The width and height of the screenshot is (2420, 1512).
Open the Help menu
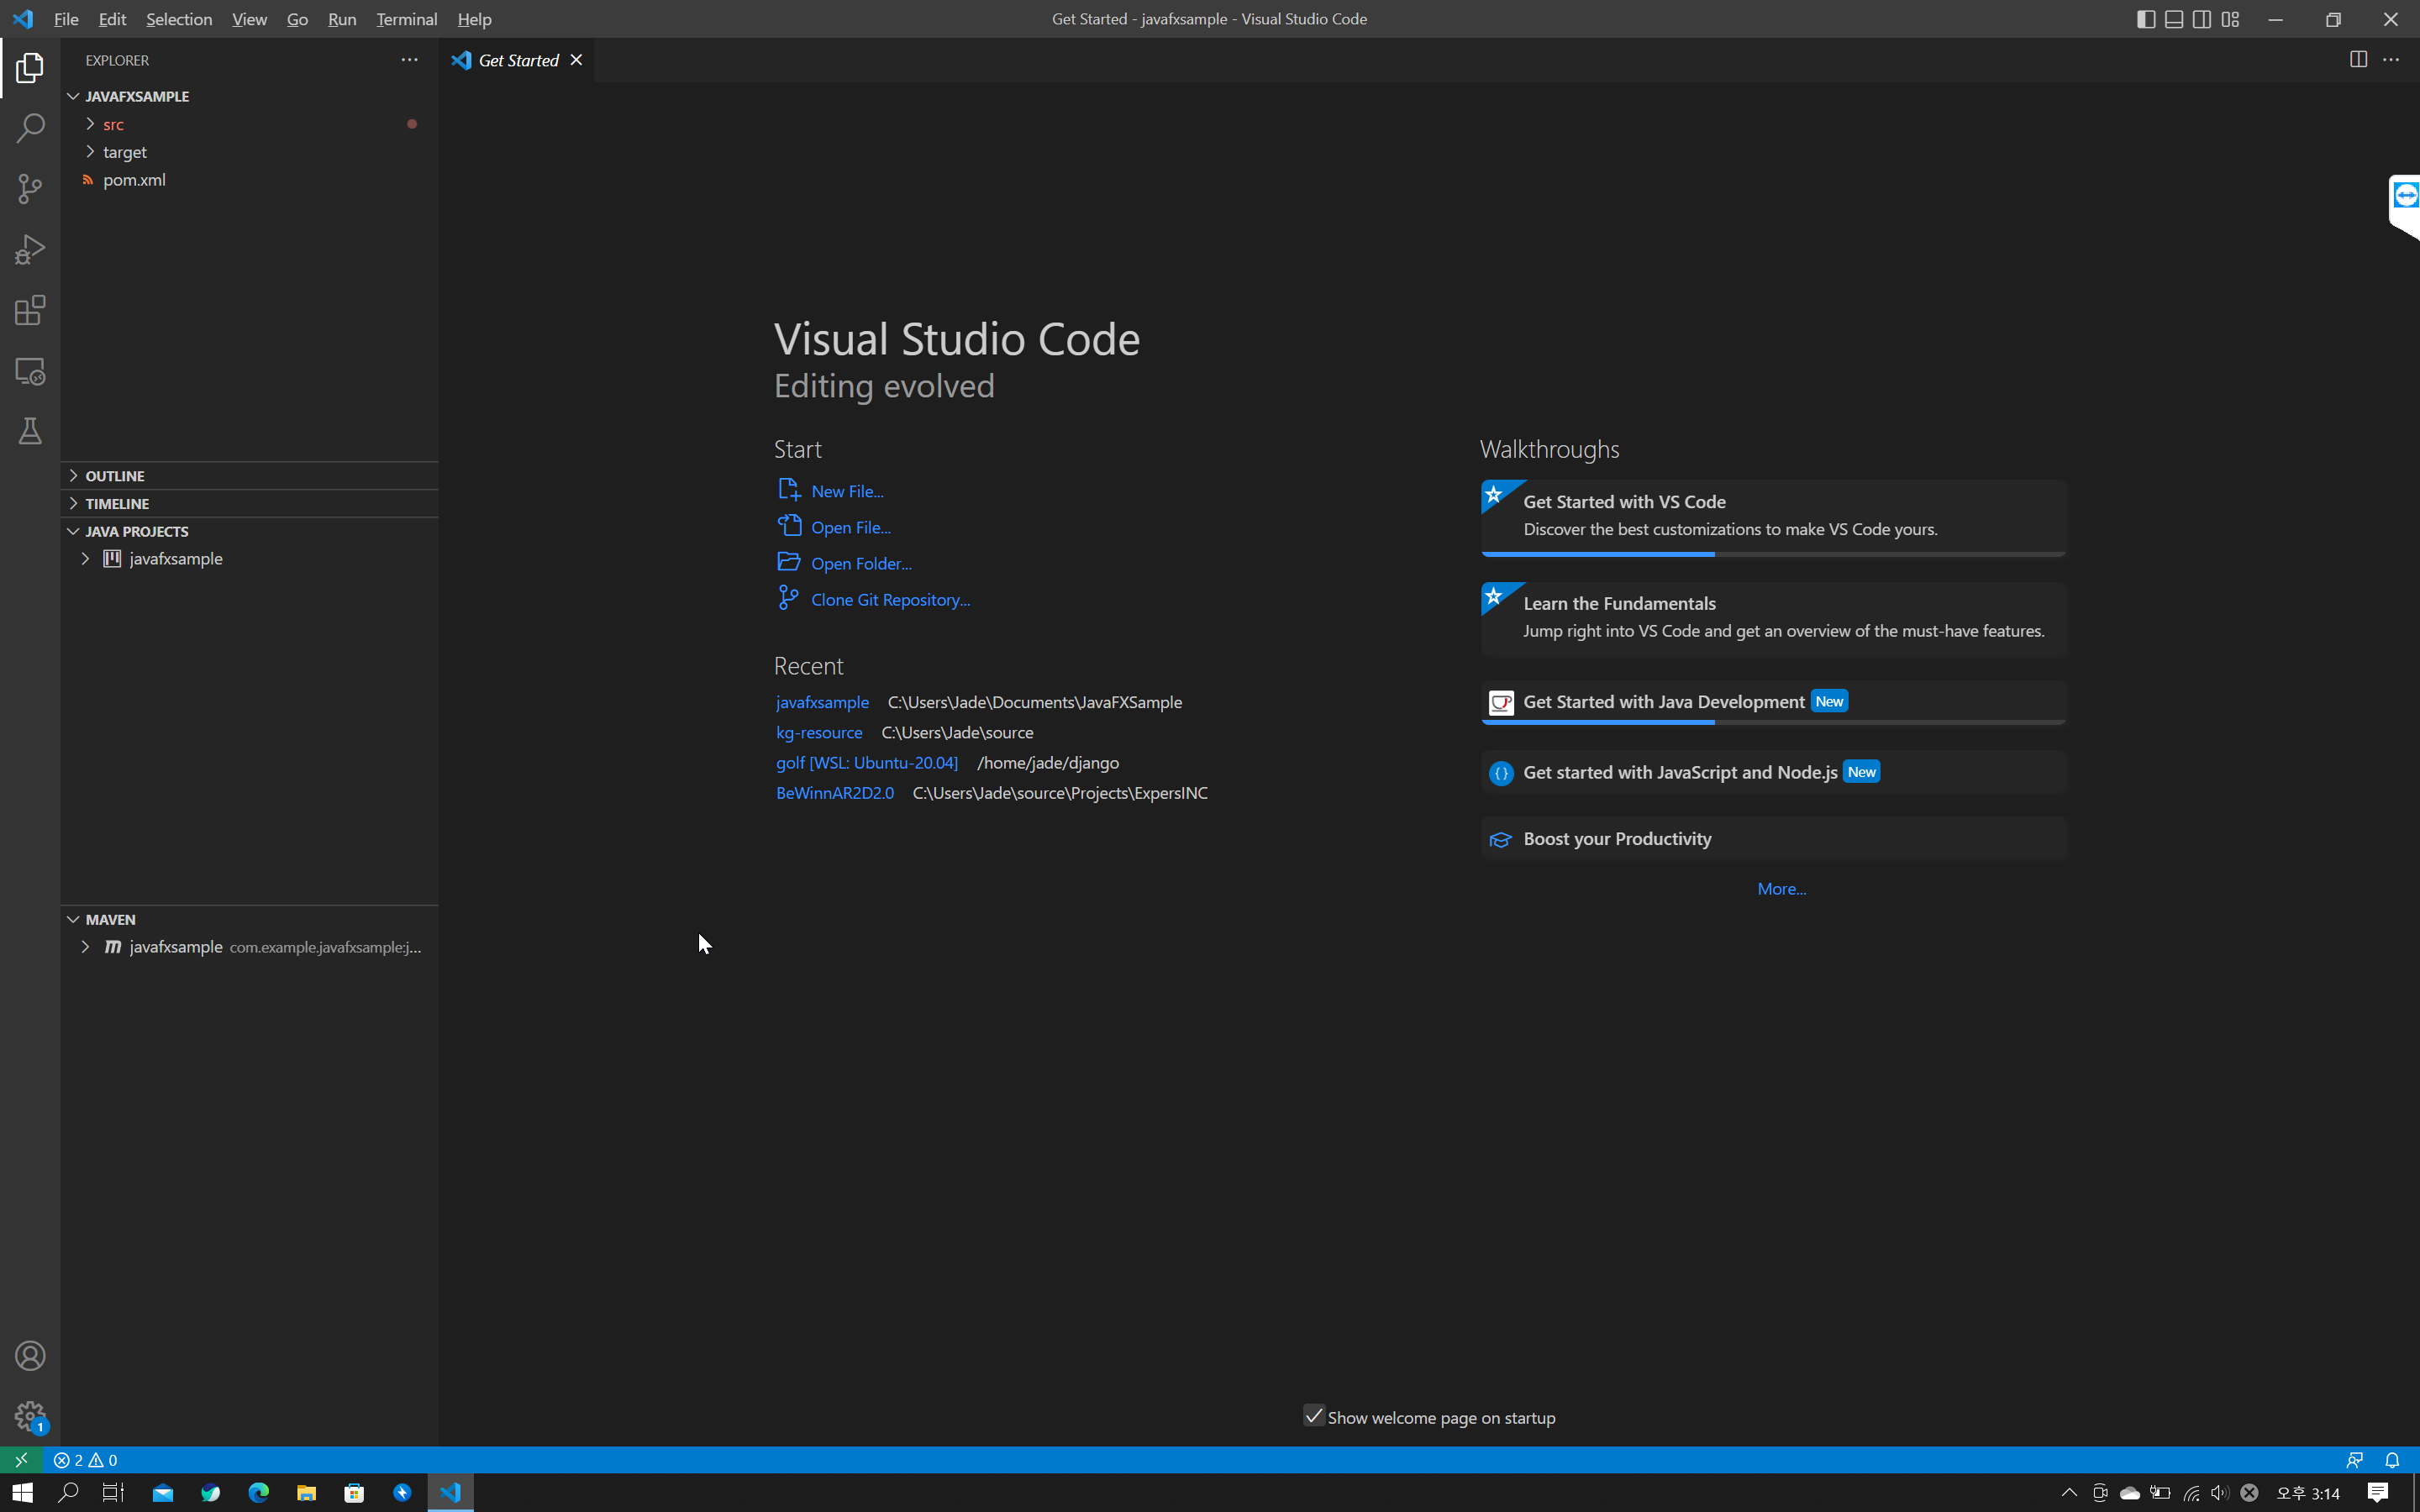tap(474, 19)
